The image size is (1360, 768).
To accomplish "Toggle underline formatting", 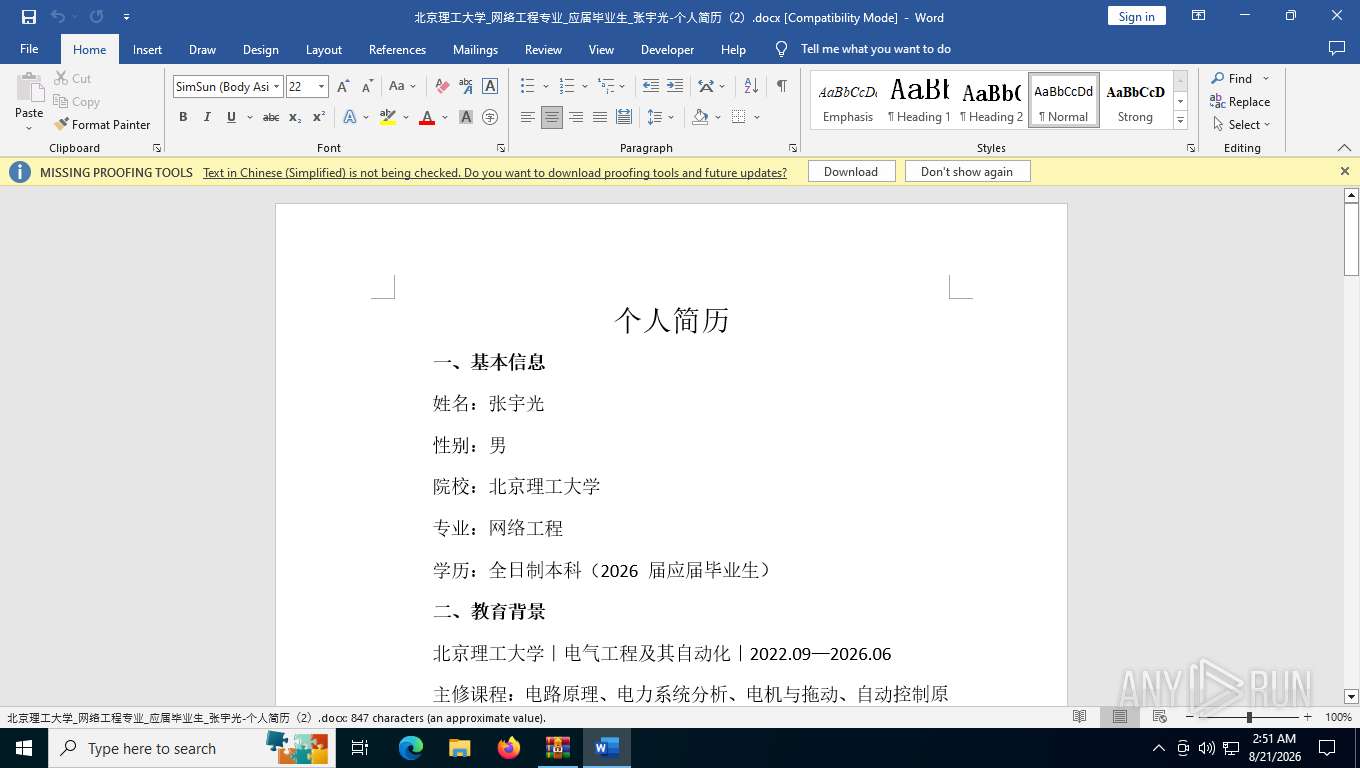I will pyautogui.click(x=231, y=118).
